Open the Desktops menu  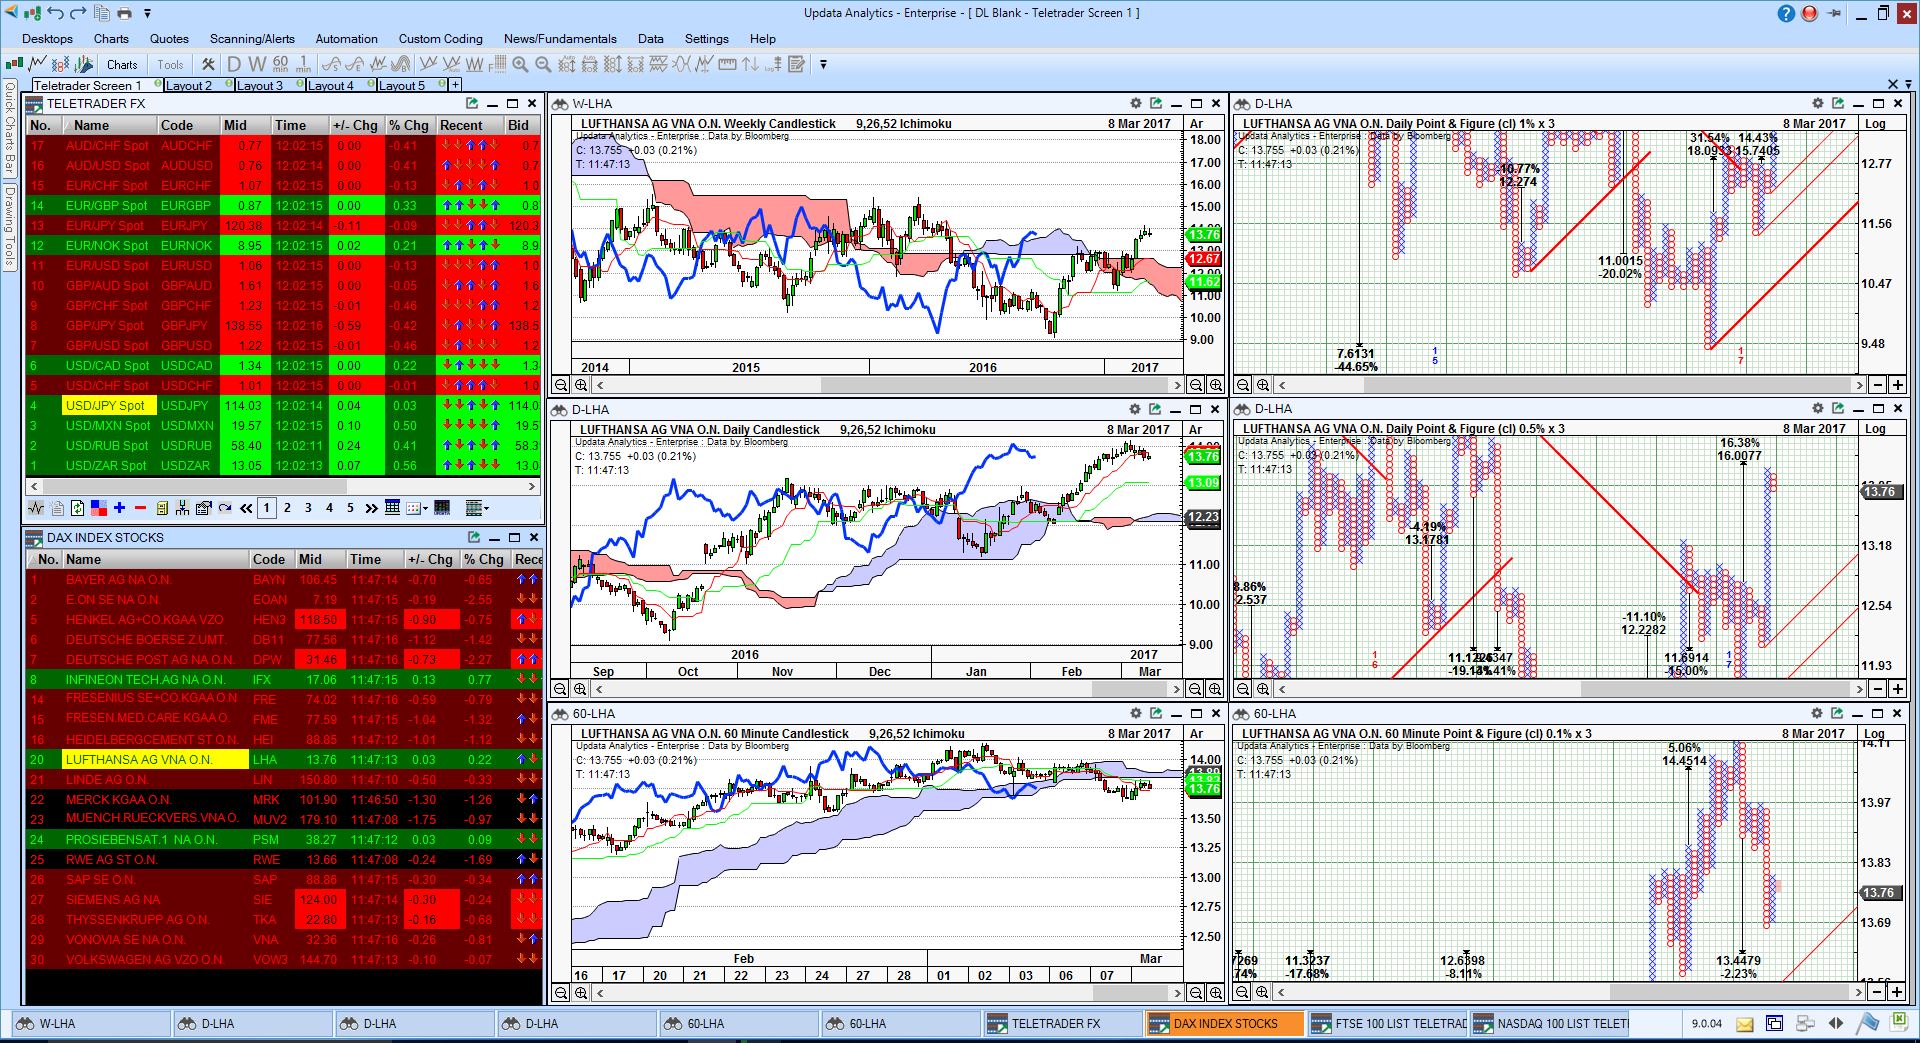click(47, 38)
